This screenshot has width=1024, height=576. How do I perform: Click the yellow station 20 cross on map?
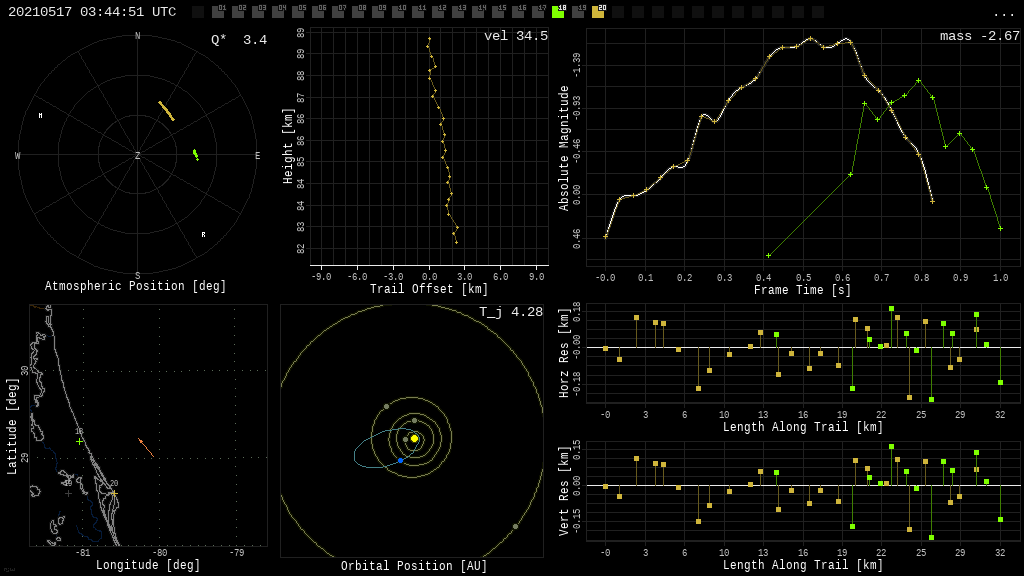click(113, 493)
